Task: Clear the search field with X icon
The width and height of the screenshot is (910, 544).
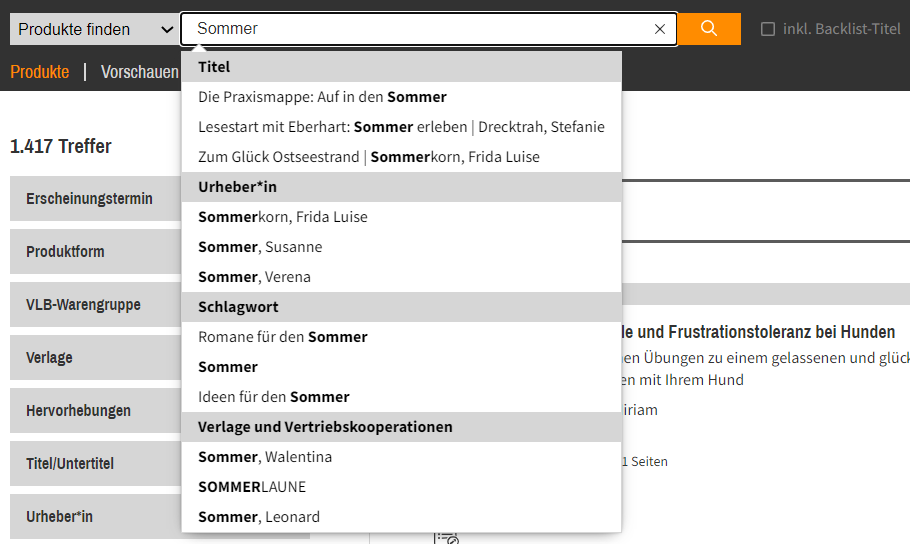Action: click(659, 29)
